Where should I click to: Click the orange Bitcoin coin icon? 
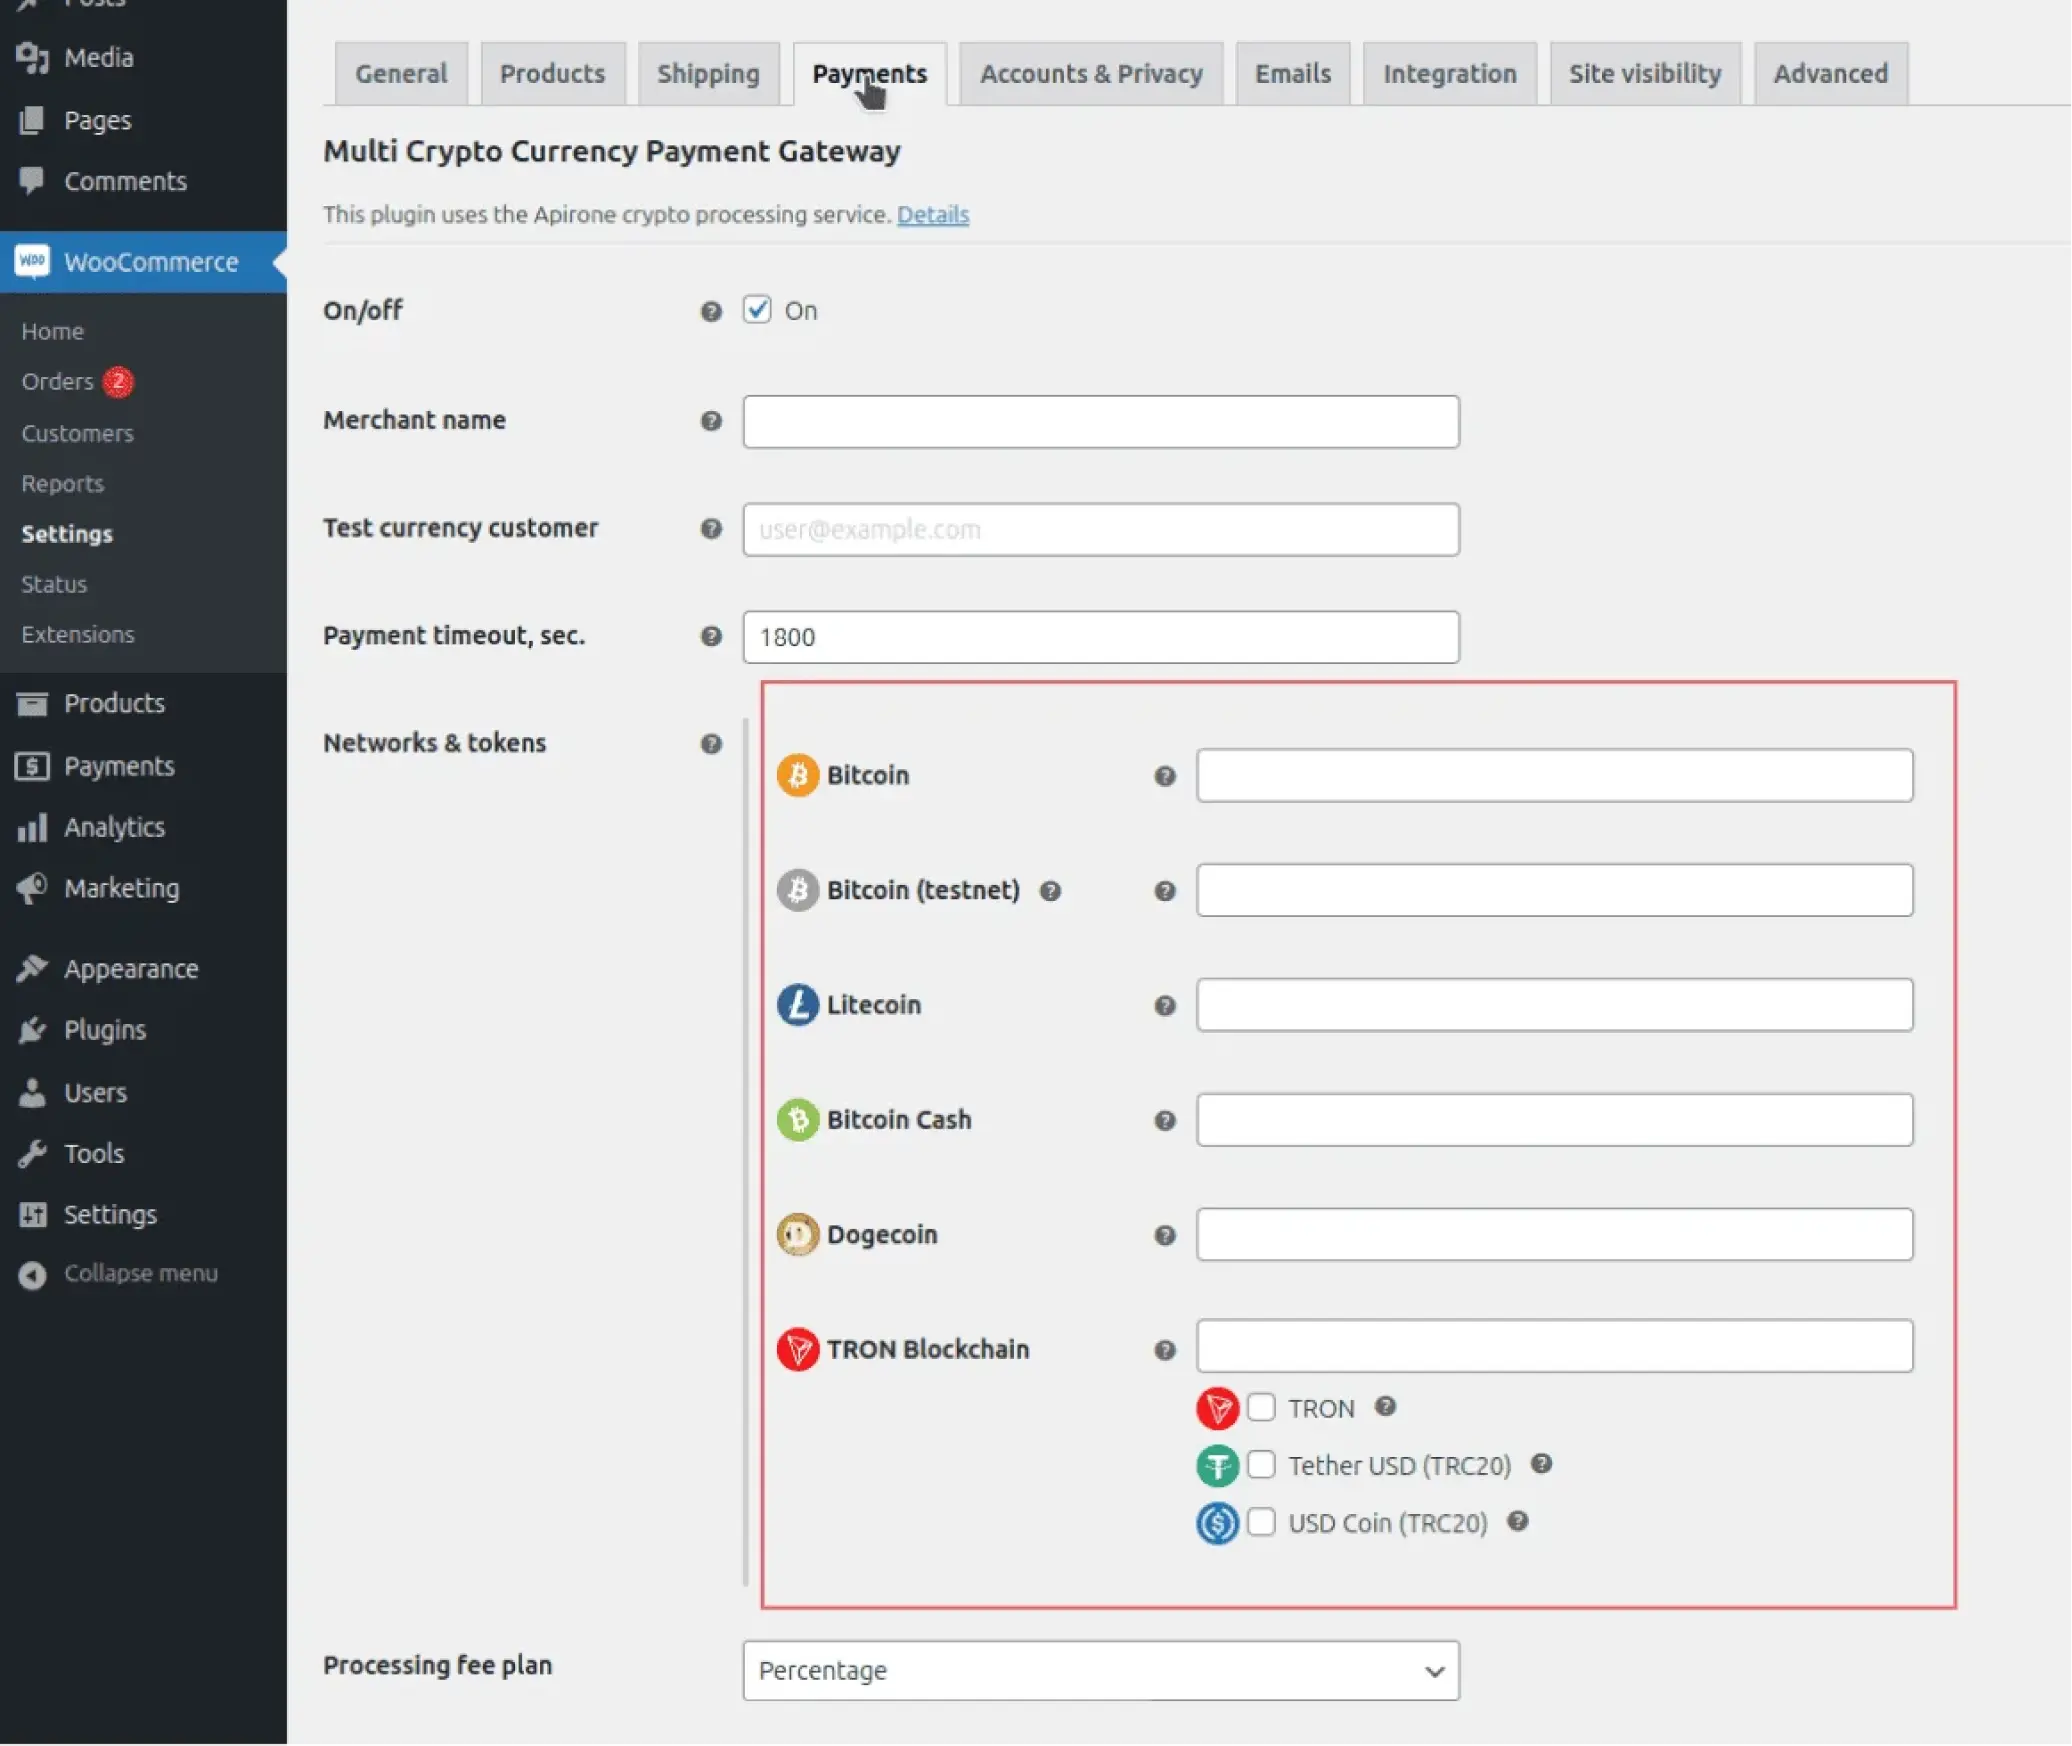(x=798, y=776)
